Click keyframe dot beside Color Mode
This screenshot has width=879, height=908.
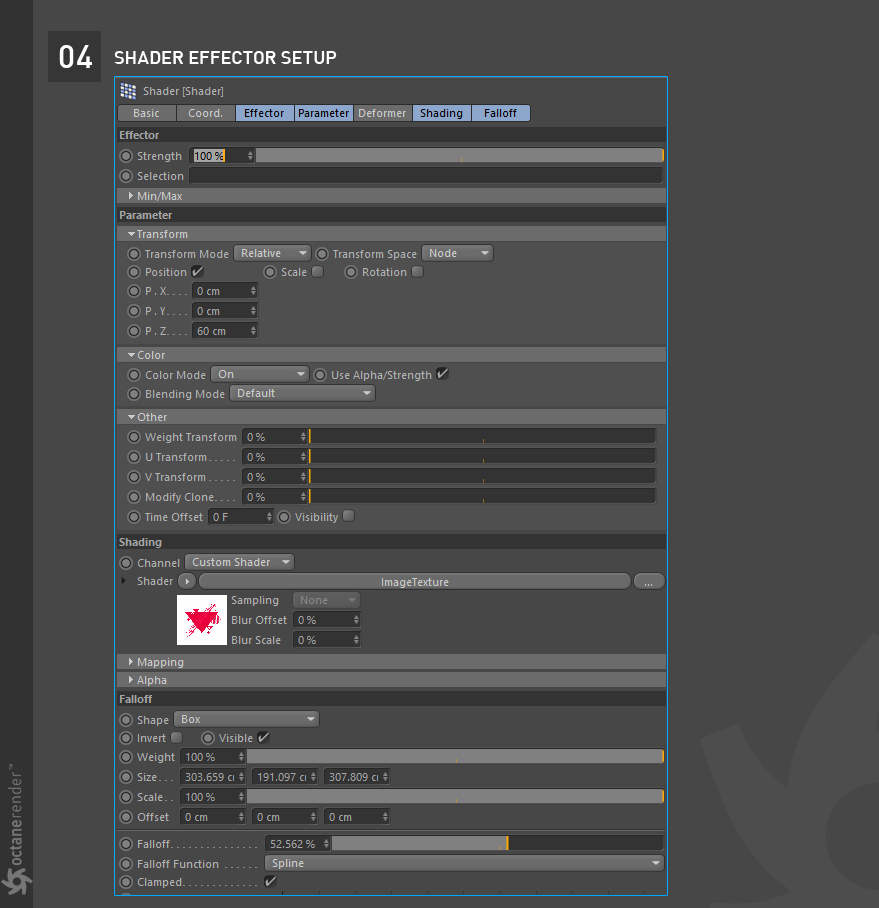(x=134, y=375)
